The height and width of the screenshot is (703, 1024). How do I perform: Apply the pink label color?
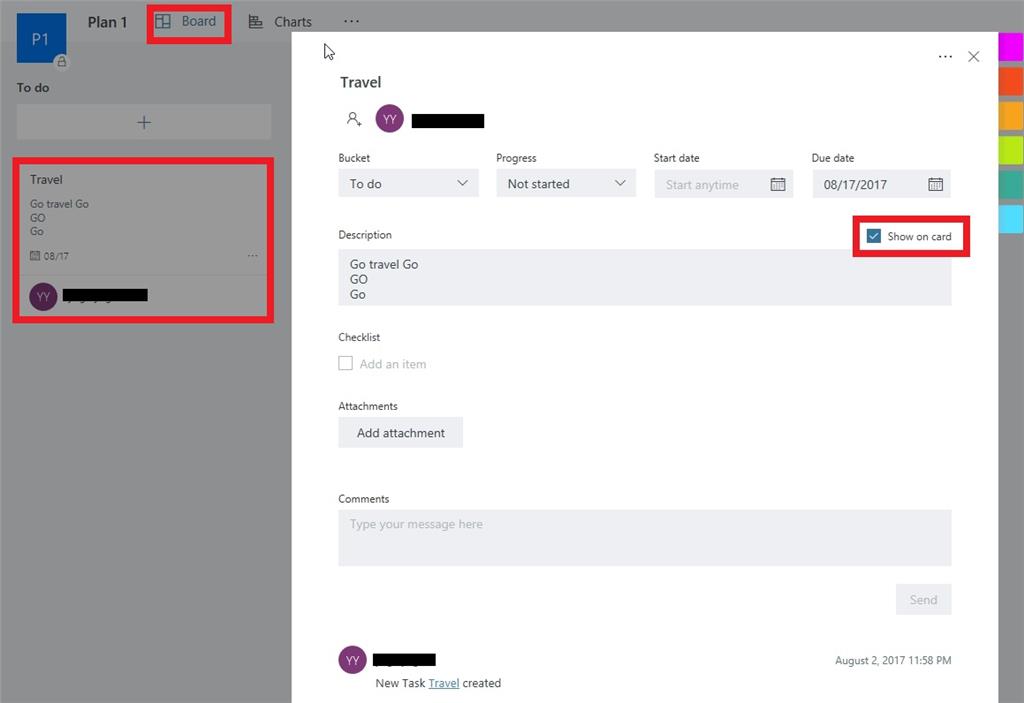point(1011,47)
